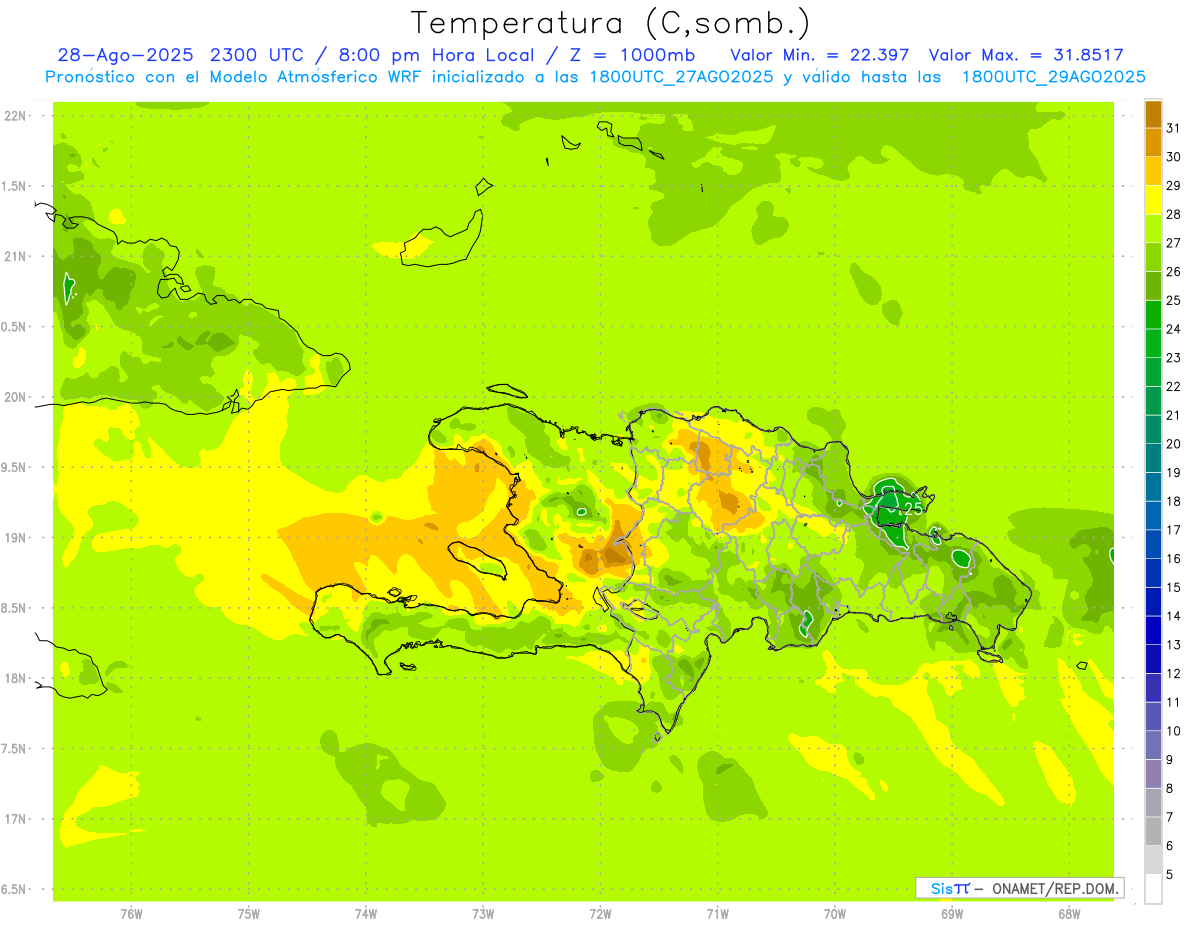Viewport: 1200px width, 927px height.
Task: Click the '28' colorbar label
Action: (x=1173, y=214)
